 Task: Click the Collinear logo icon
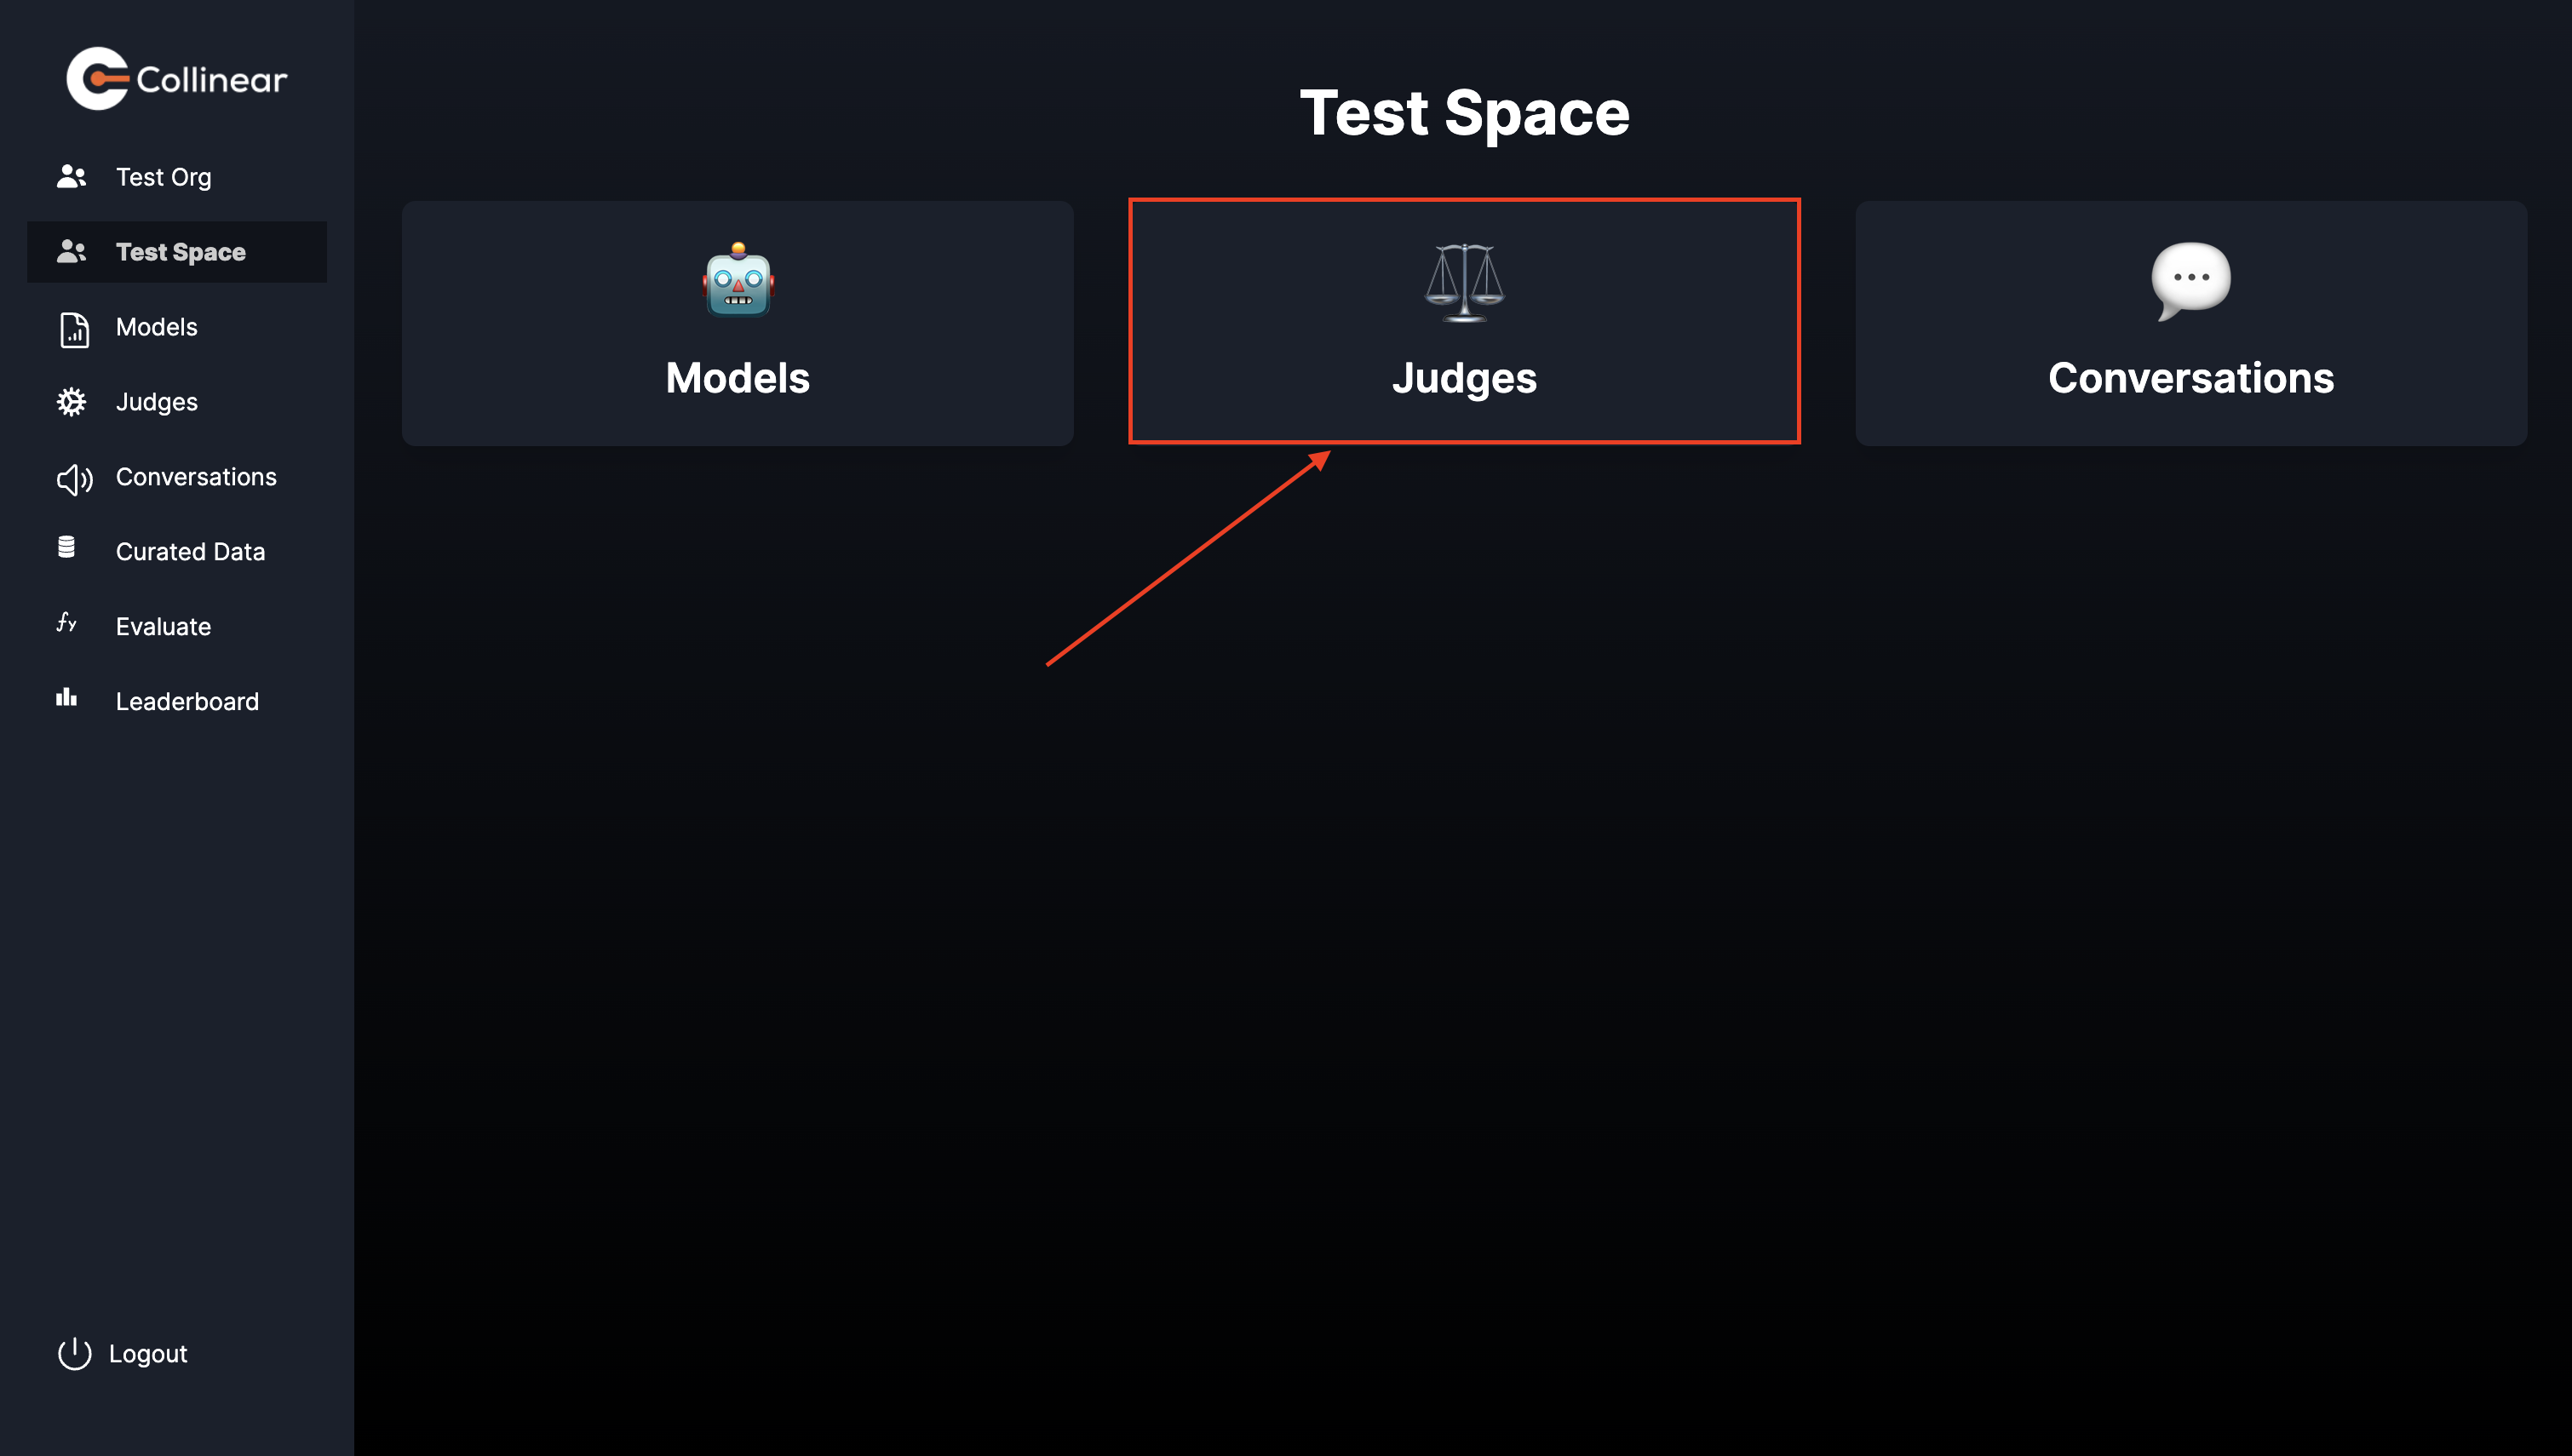coord(98,78)
